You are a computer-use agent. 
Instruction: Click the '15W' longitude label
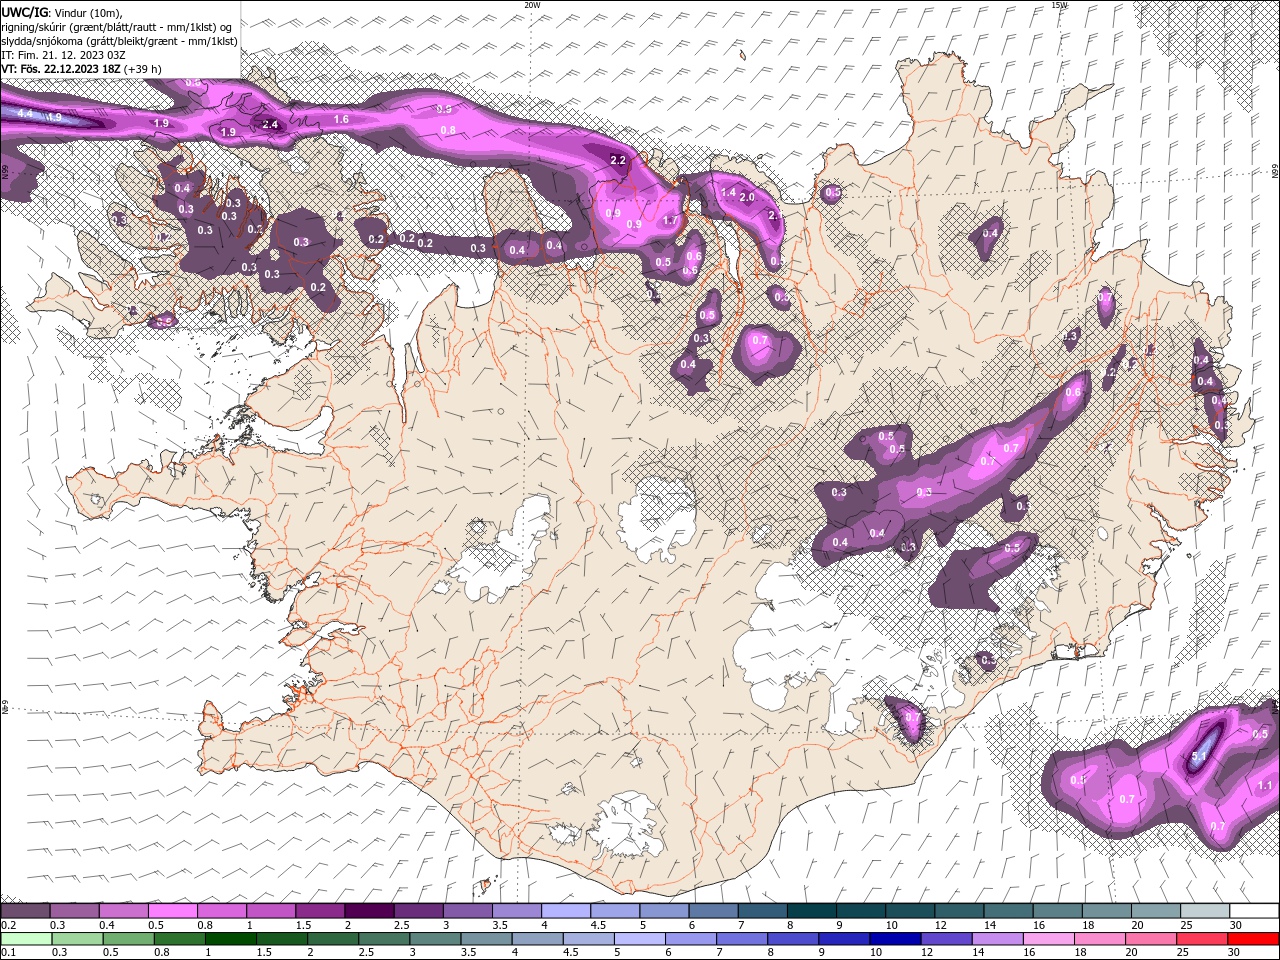(x=1059, y=5)
